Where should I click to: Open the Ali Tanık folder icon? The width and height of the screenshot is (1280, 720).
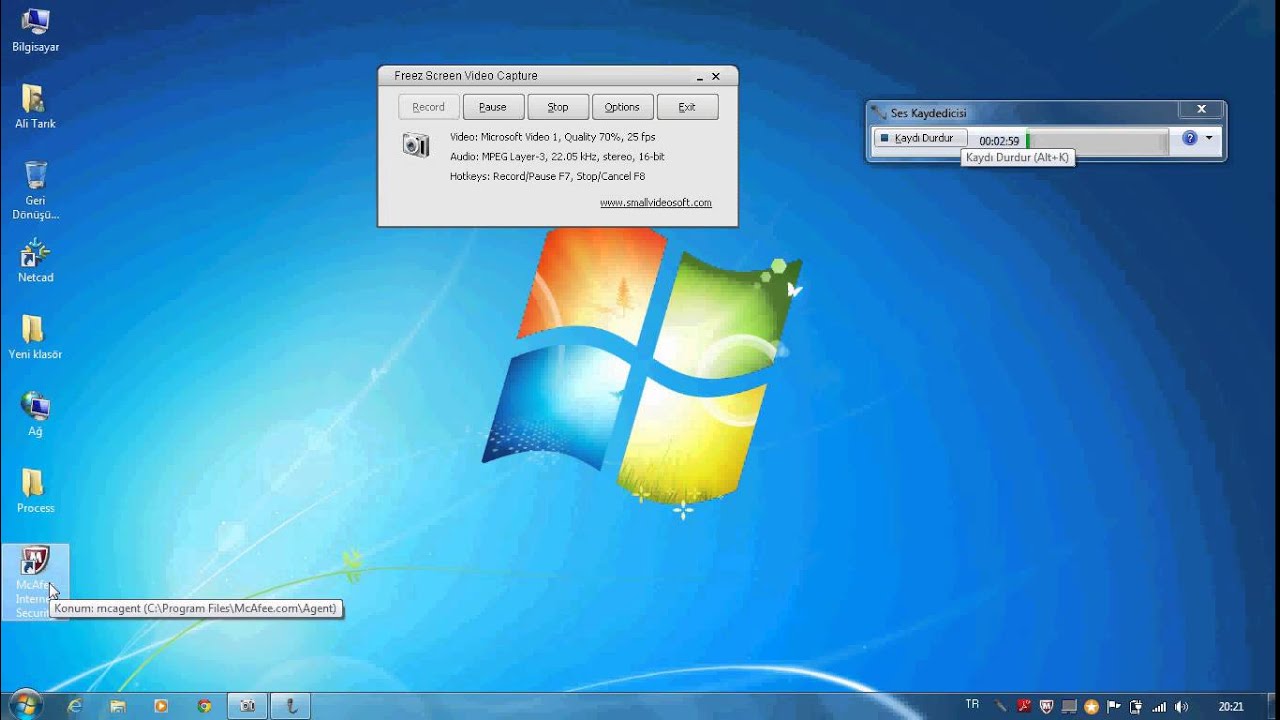tap(35, 107)
